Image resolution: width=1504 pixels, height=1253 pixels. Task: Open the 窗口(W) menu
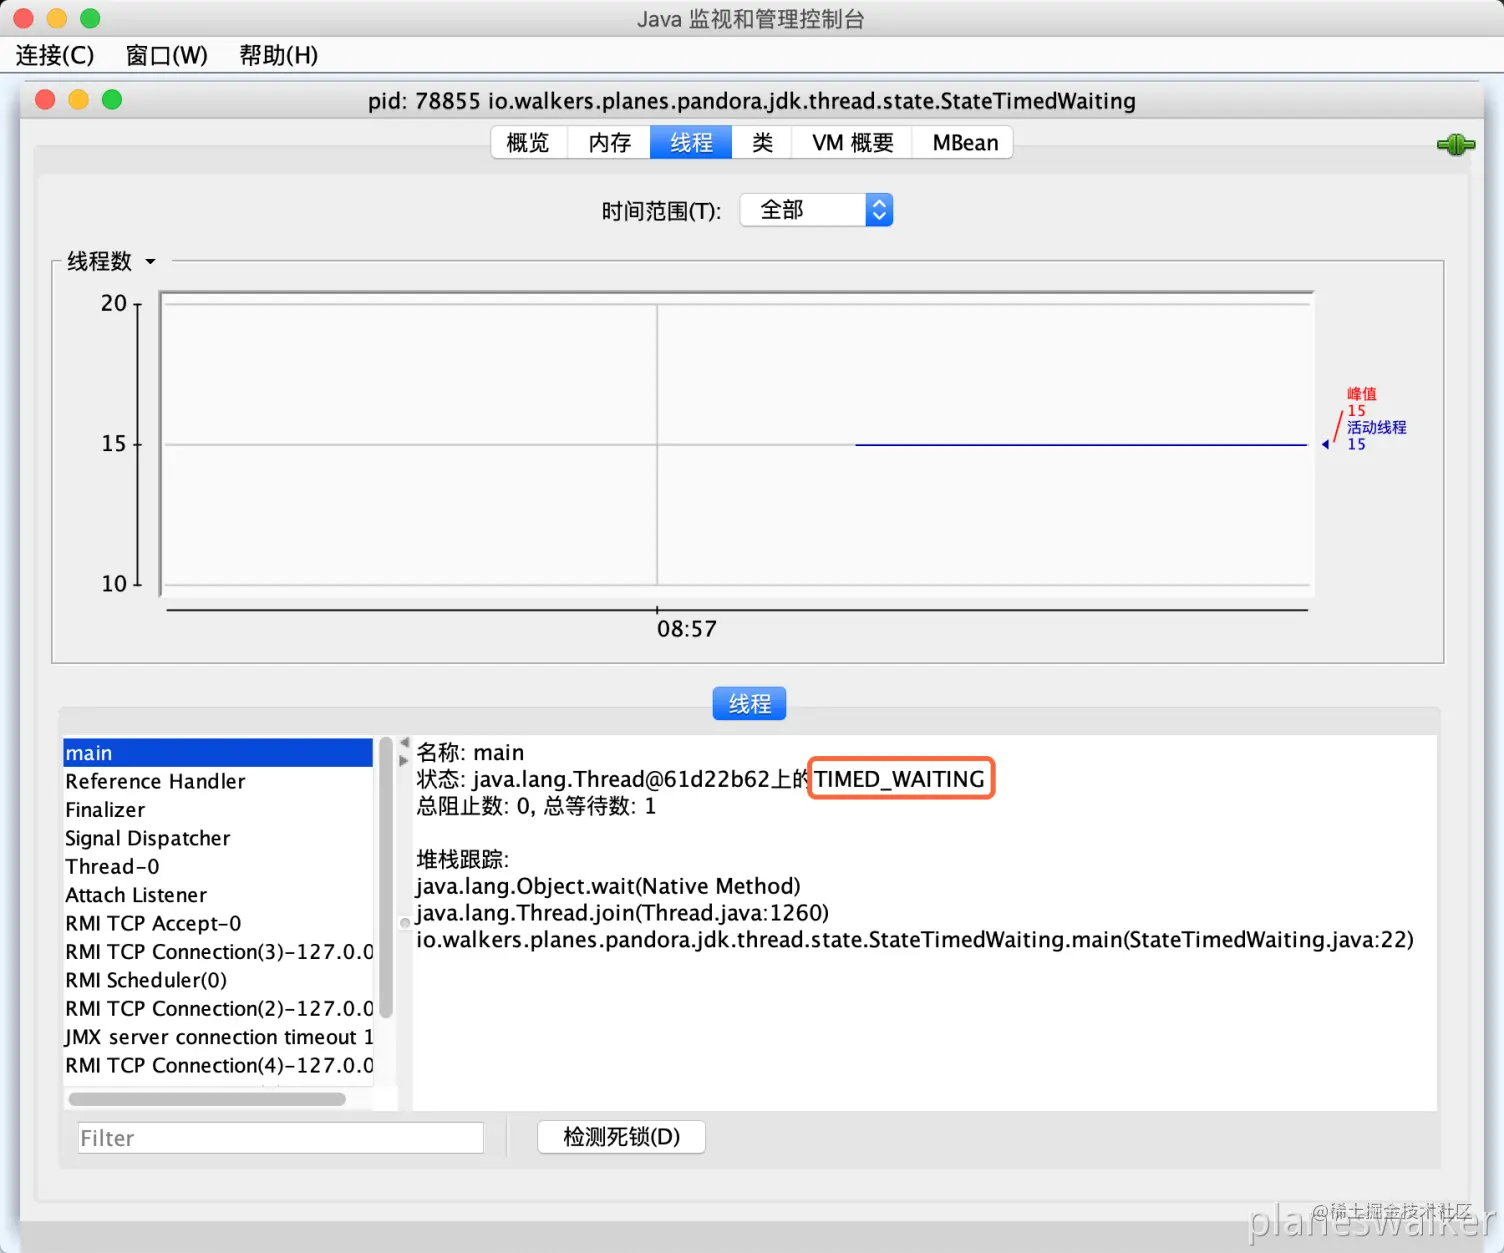pyautogui.click(x=166, y=55)
